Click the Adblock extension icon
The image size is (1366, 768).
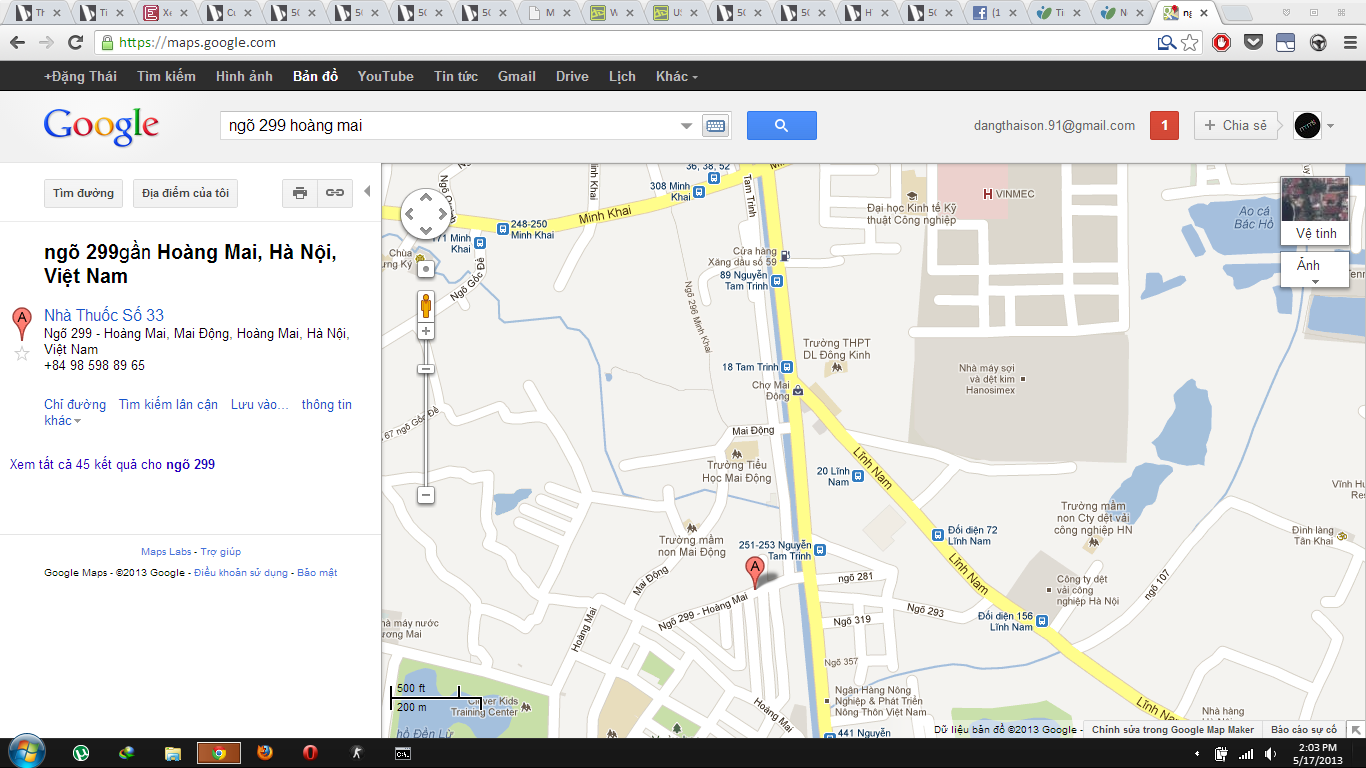[x=1221, y=43]
